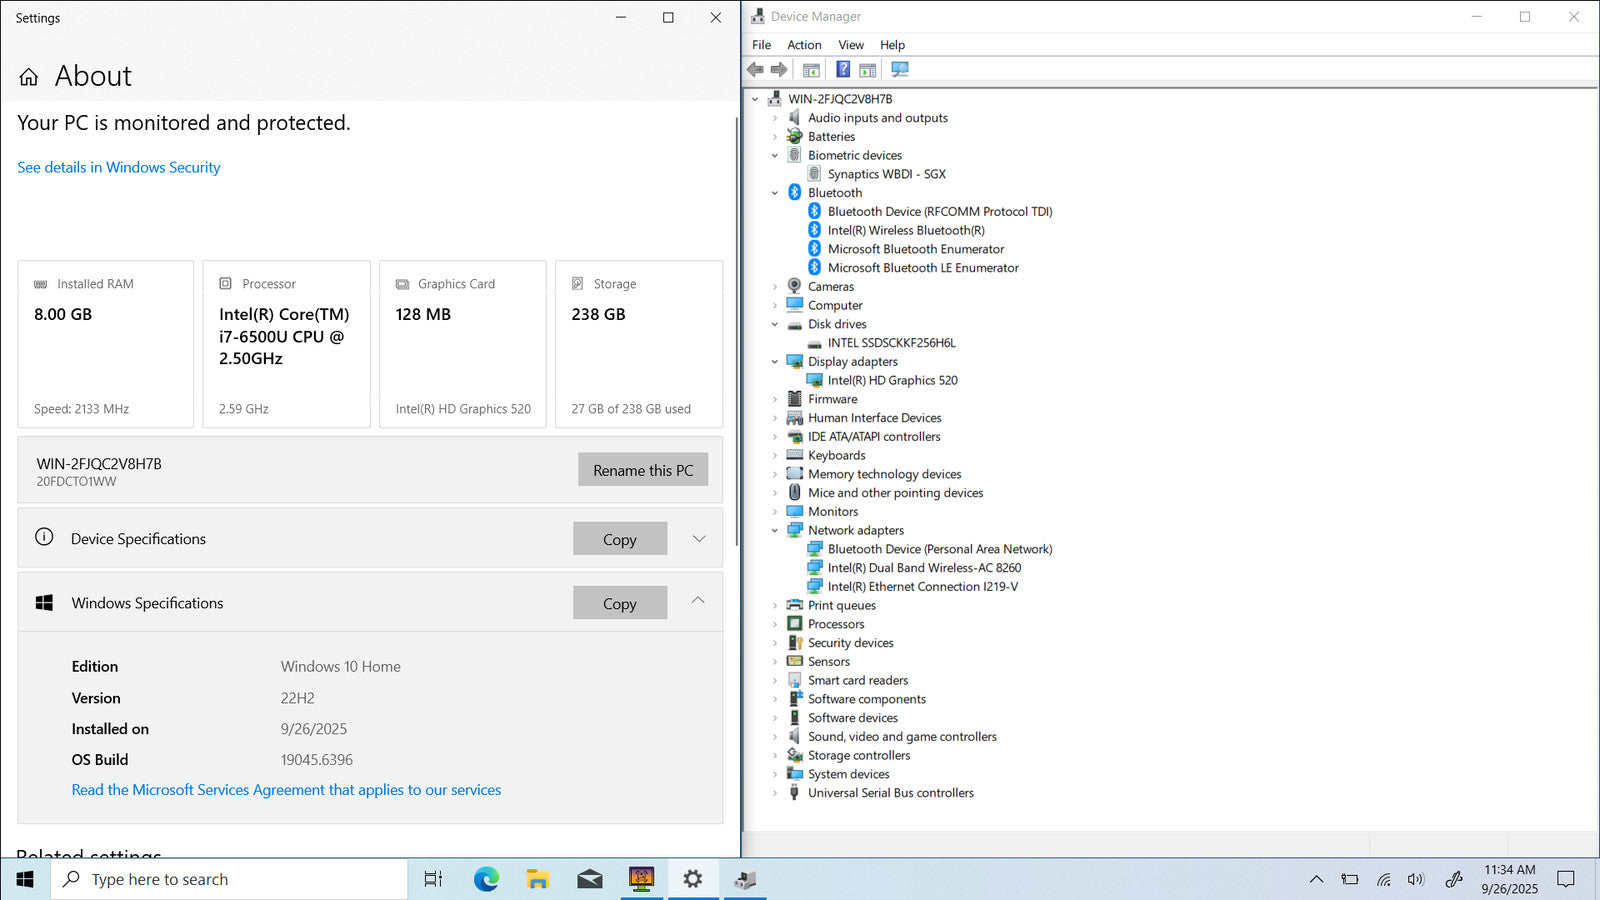Select Synaptics WBDI - SGX device

(x=886, y=174)
